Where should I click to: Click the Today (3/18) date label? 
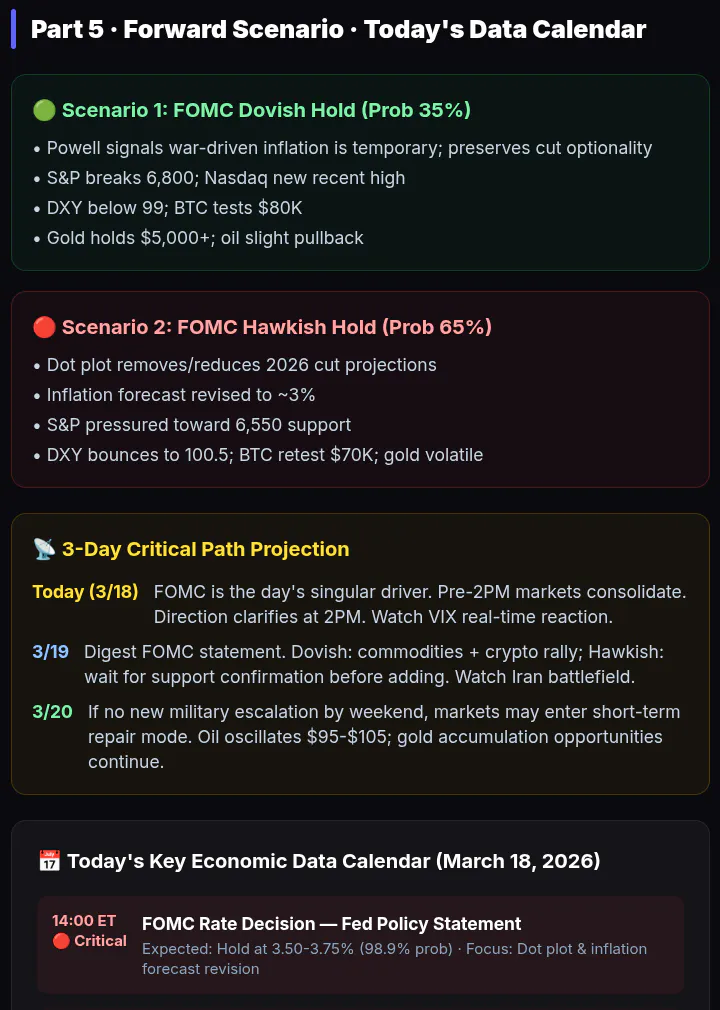coord(85,592)
